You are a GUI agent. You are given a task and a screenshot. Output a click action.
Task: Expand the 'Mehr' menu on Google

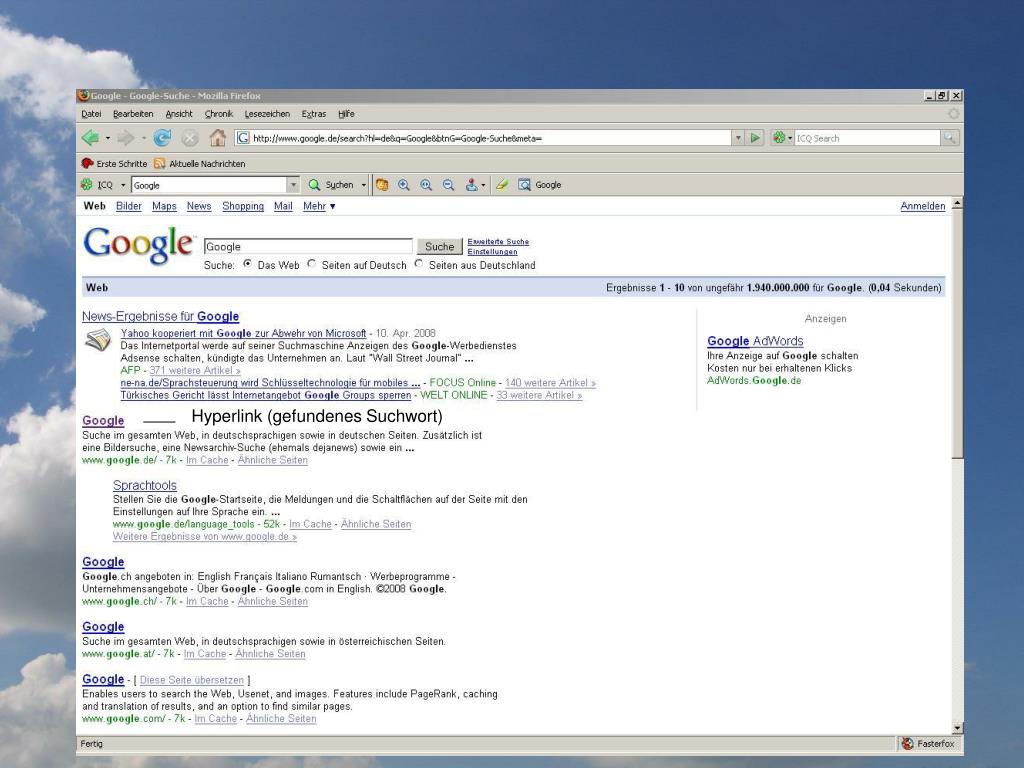pos(319,206)
